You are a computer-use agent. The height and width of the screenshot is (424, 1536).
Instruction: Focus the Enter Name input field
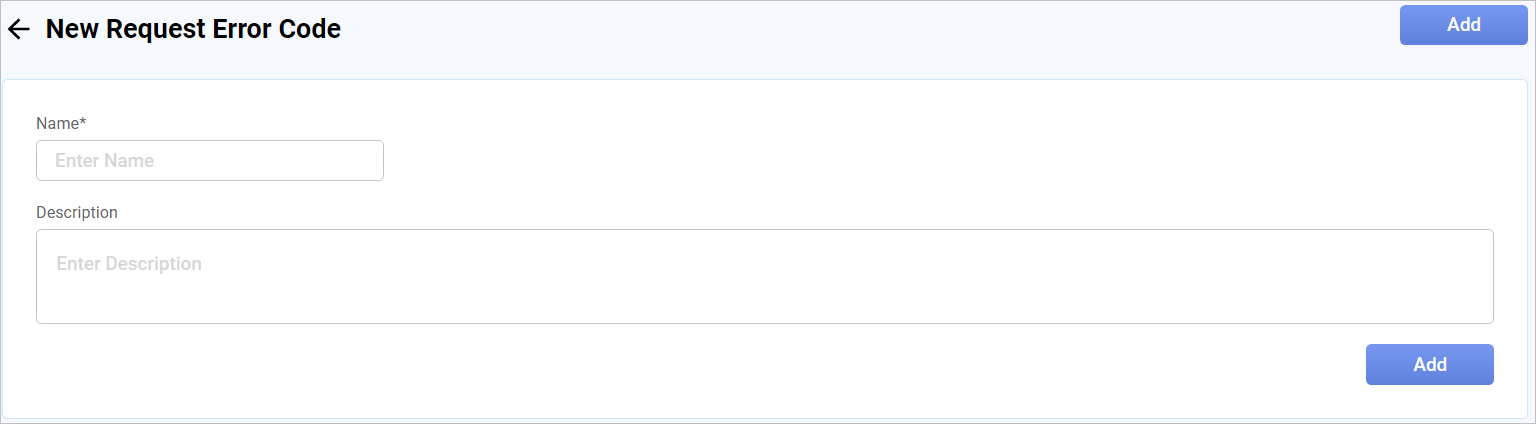pos(210,161)
